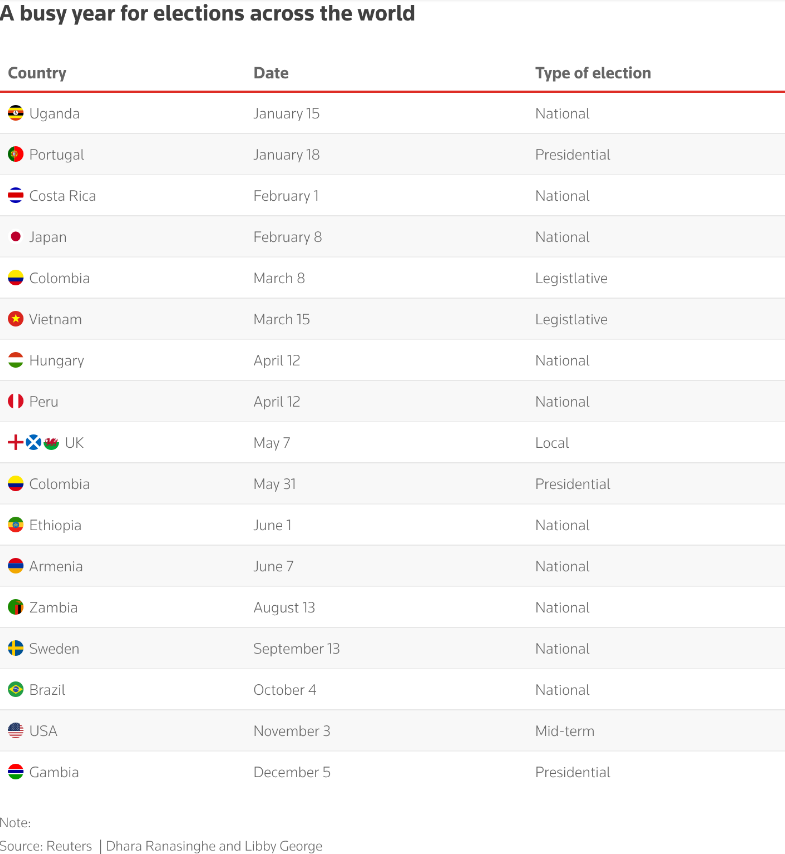Click the Country column header
The height and width of the screenshot is (854, 785).
(x=37, y=73)
